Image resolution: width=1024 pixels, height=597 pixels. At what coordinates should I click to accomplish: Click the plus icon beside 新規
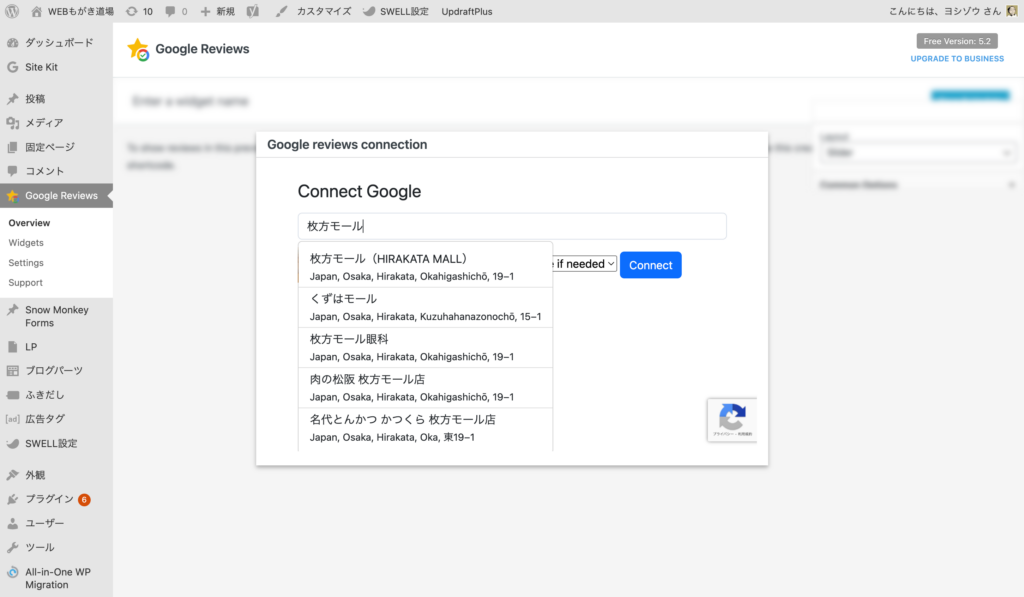click(x=205, y=11)
